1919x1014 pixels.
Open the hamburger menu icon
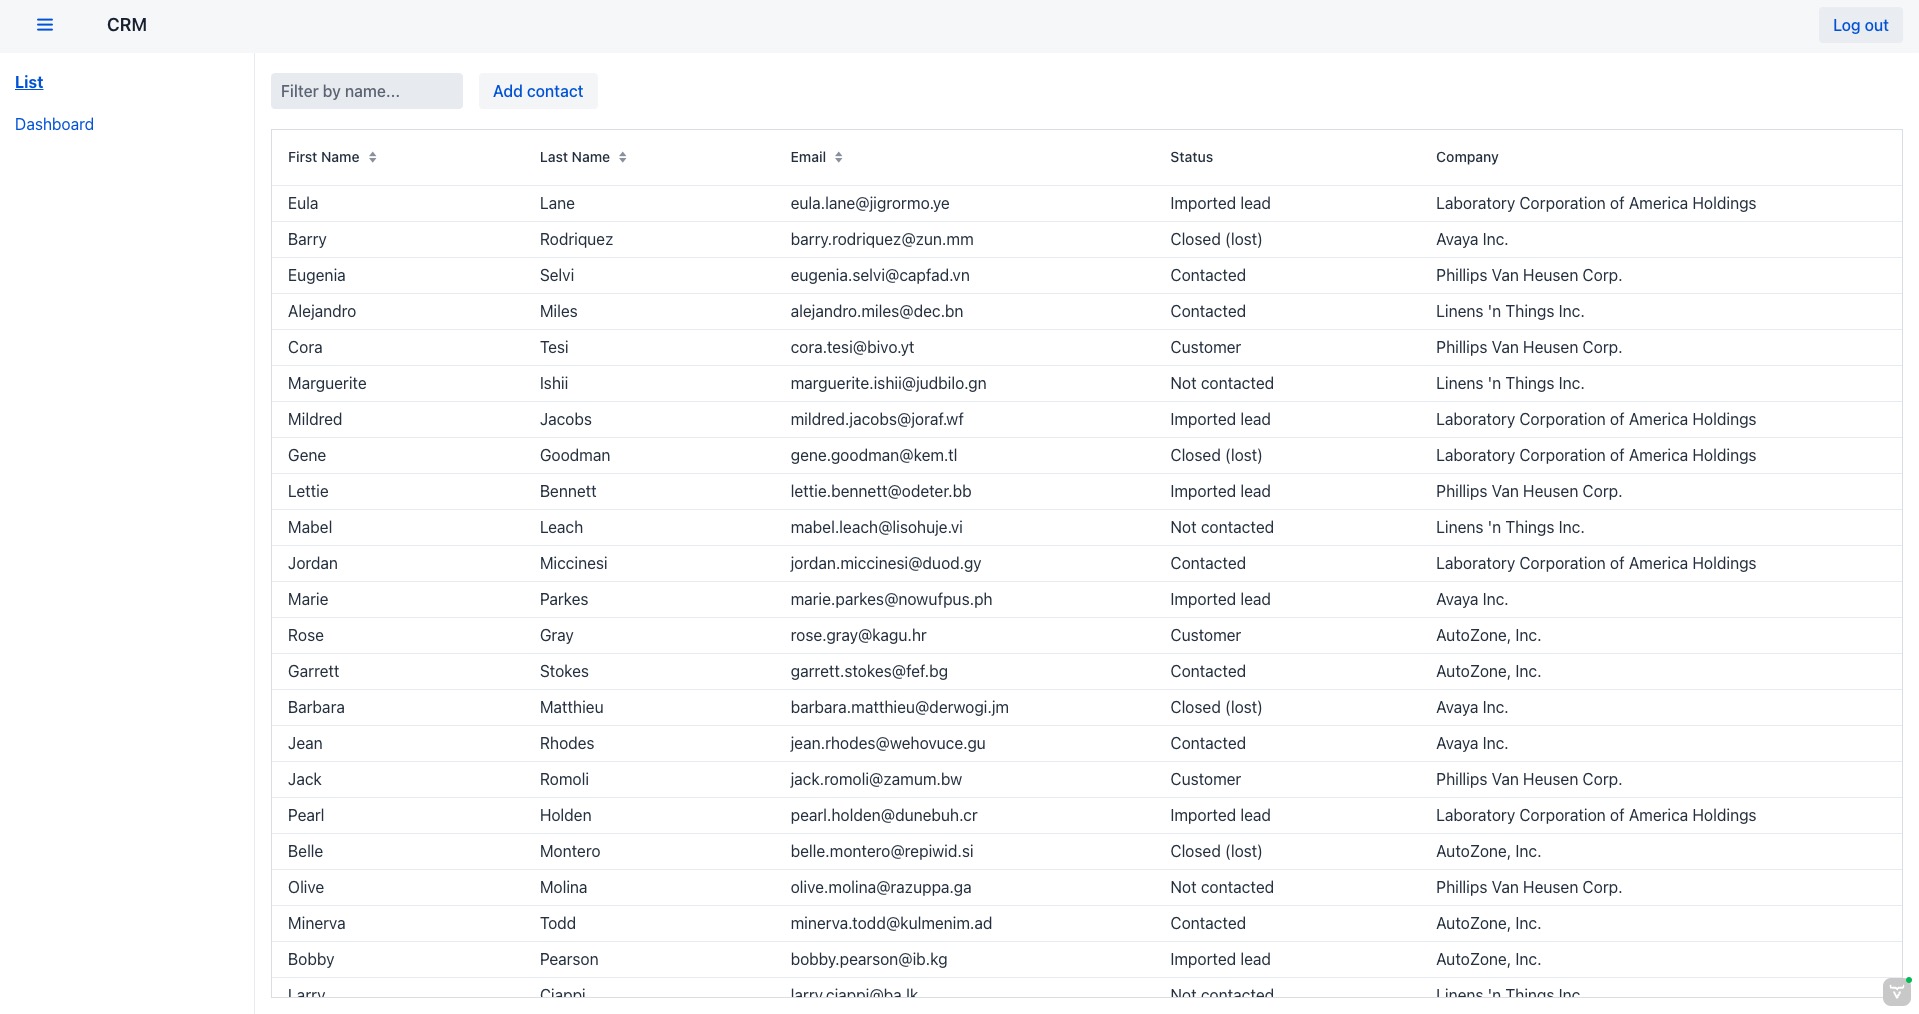pos(45,25)
